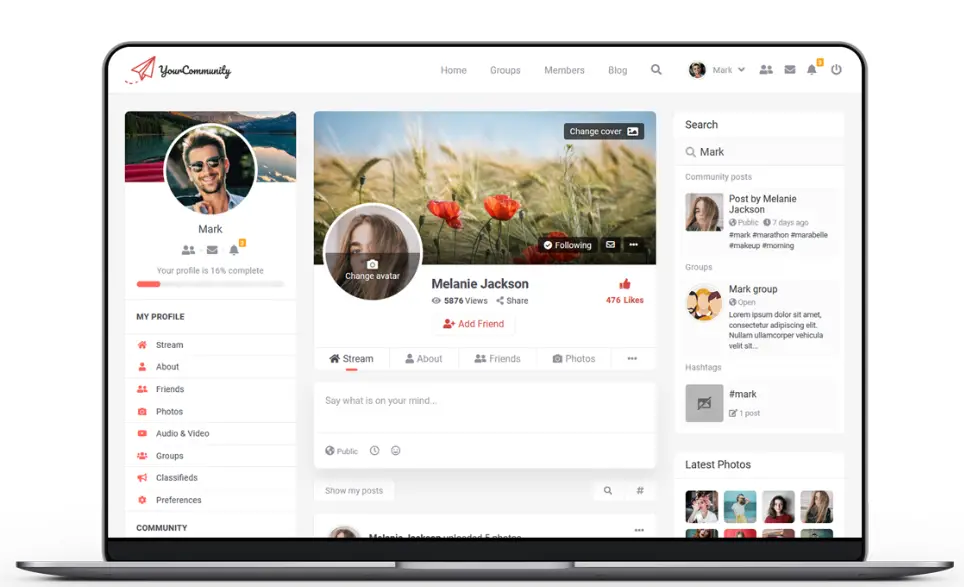This screenshot has width=964, height=587.
Task: Open the third Latest Photos thumbnail
Action: (x=778, y=506)
